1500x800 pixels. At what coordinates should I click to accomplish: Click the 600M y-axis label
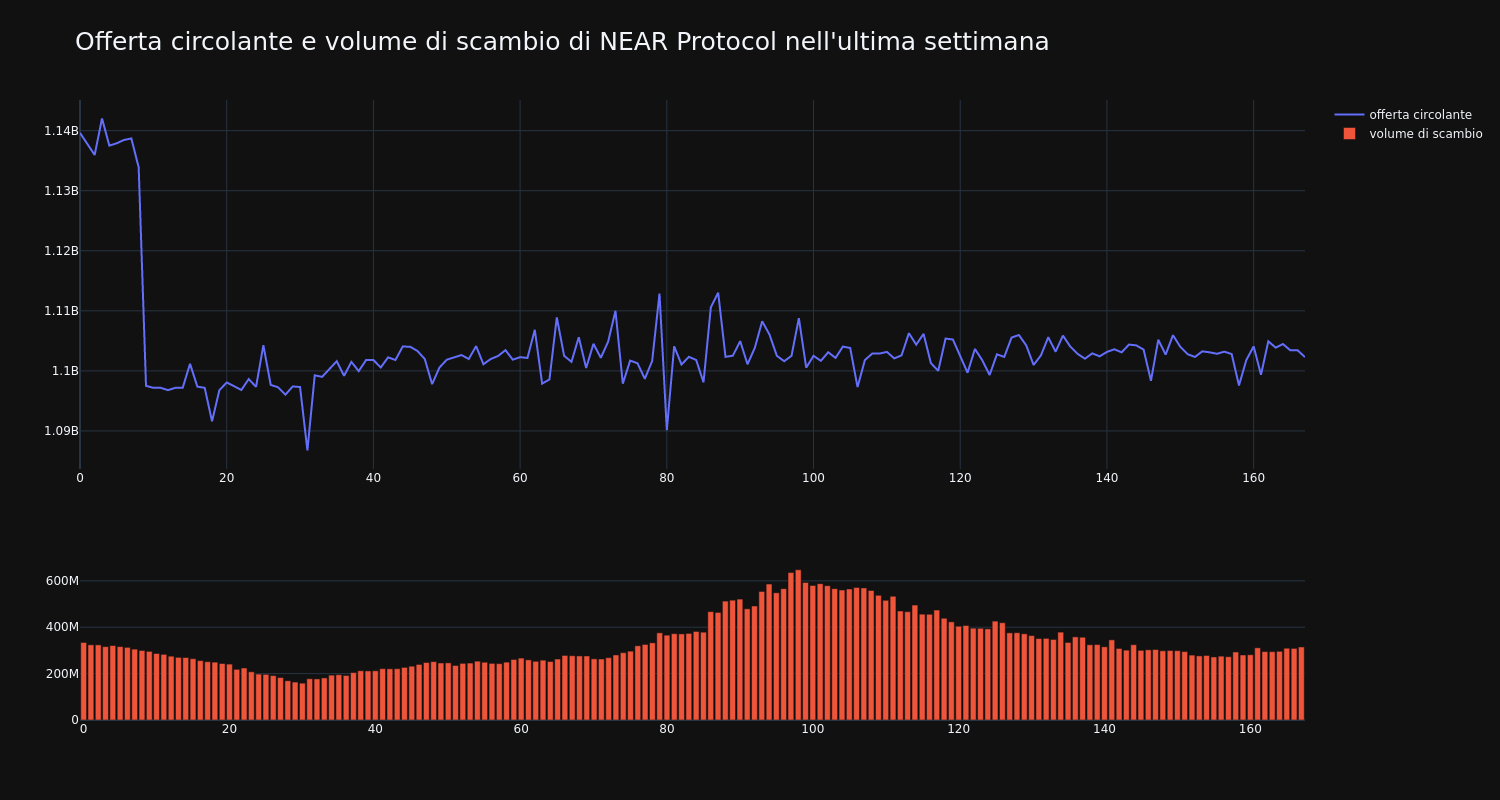click(62, 581)
